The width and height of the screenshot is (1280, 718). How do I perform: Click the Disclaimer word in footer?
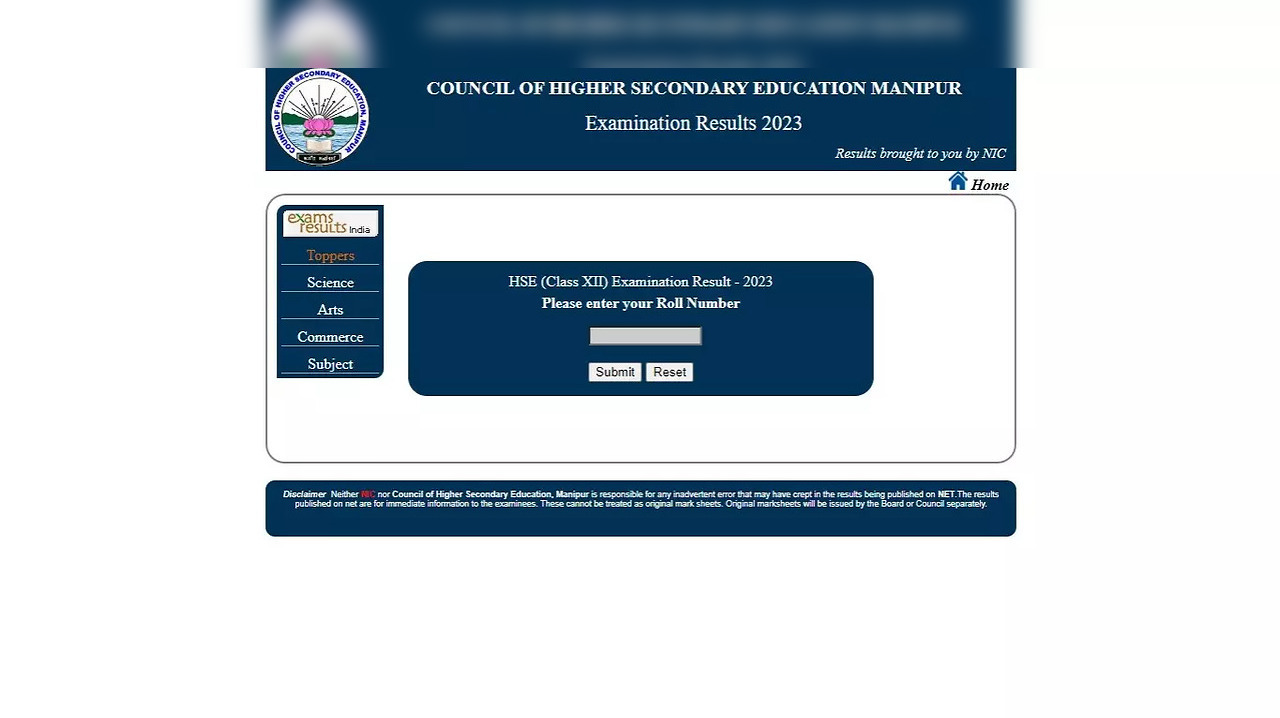coord(304,494)
